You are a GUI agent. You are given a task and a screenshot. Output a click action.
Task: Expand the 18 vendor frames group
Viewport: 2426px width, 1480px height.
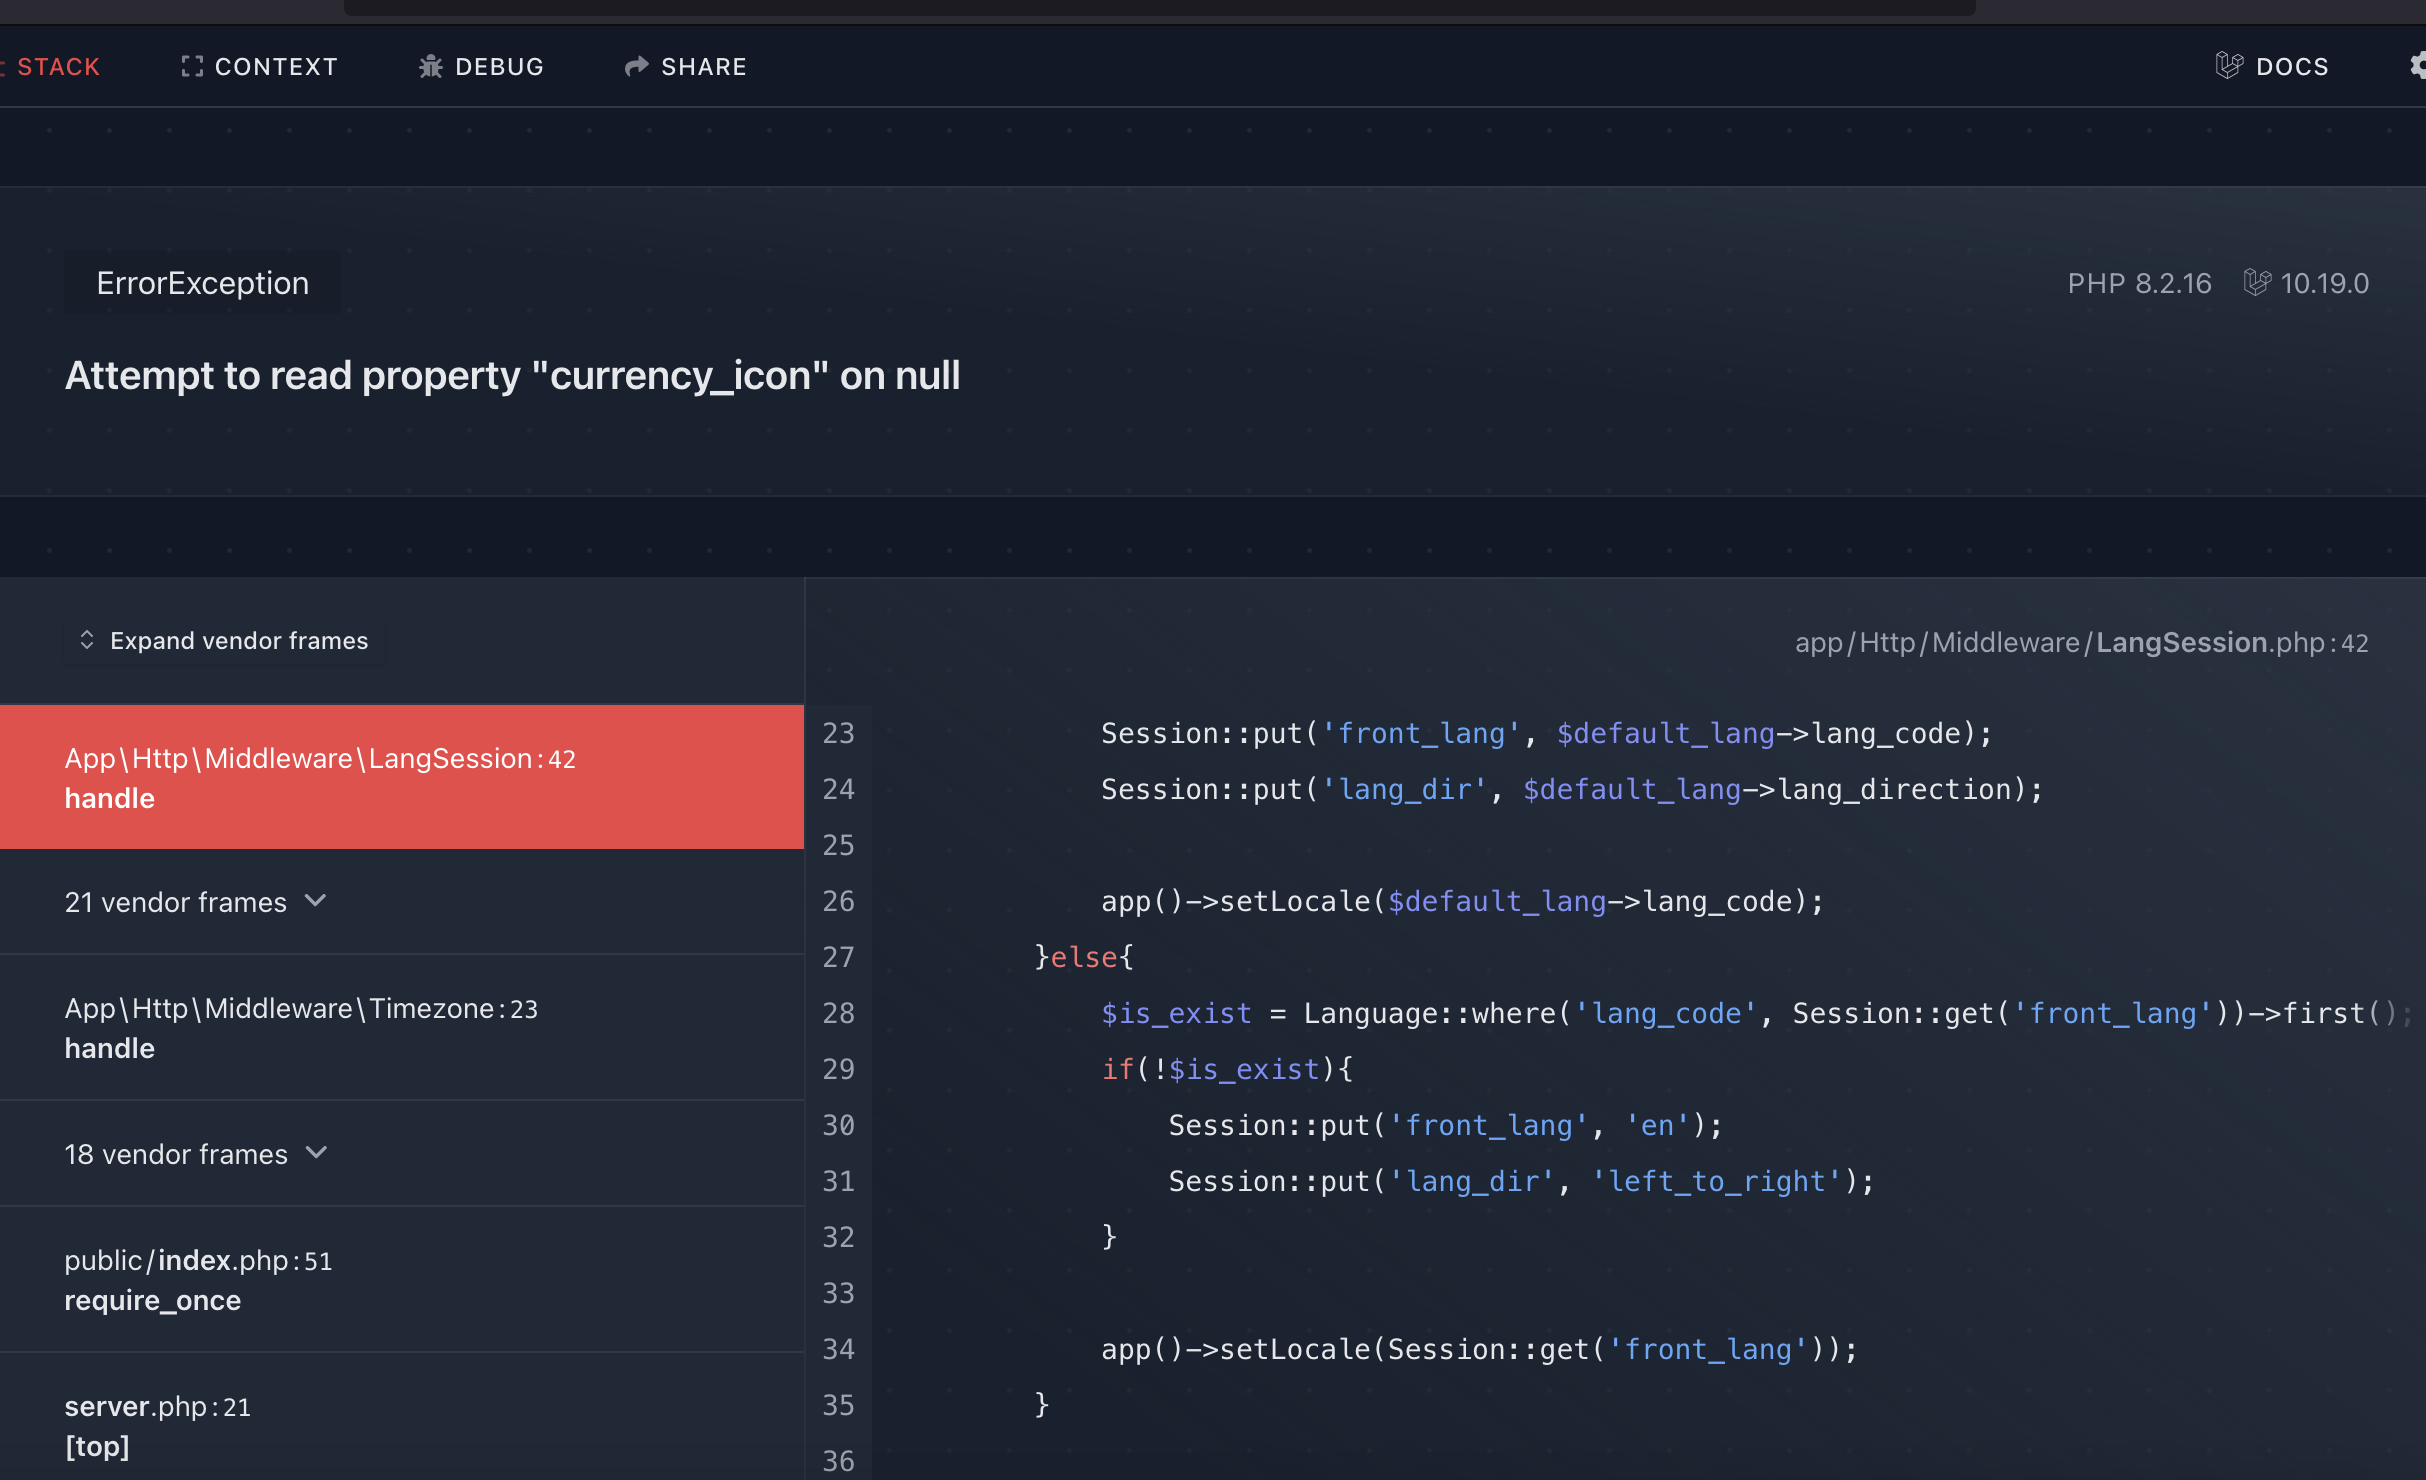coord(402,1154)
